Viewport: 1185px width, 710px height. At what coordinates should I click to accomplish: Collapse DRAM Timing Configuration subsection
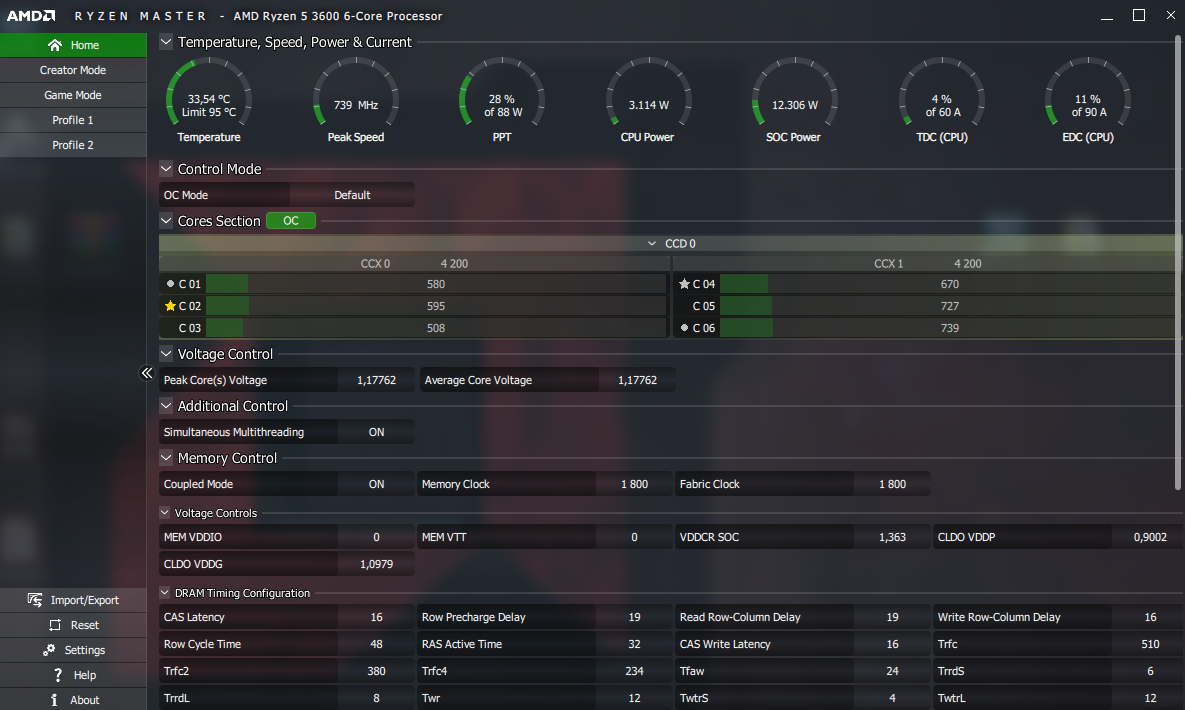pyautogui.click(x=165, y=593)
